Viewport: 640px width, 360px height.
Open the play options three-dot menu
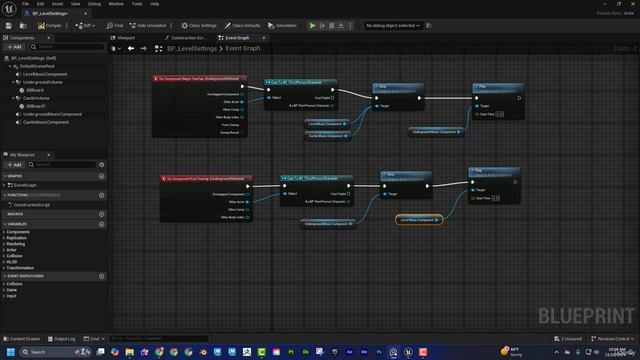pyautogui.click(x=350, y=26)
